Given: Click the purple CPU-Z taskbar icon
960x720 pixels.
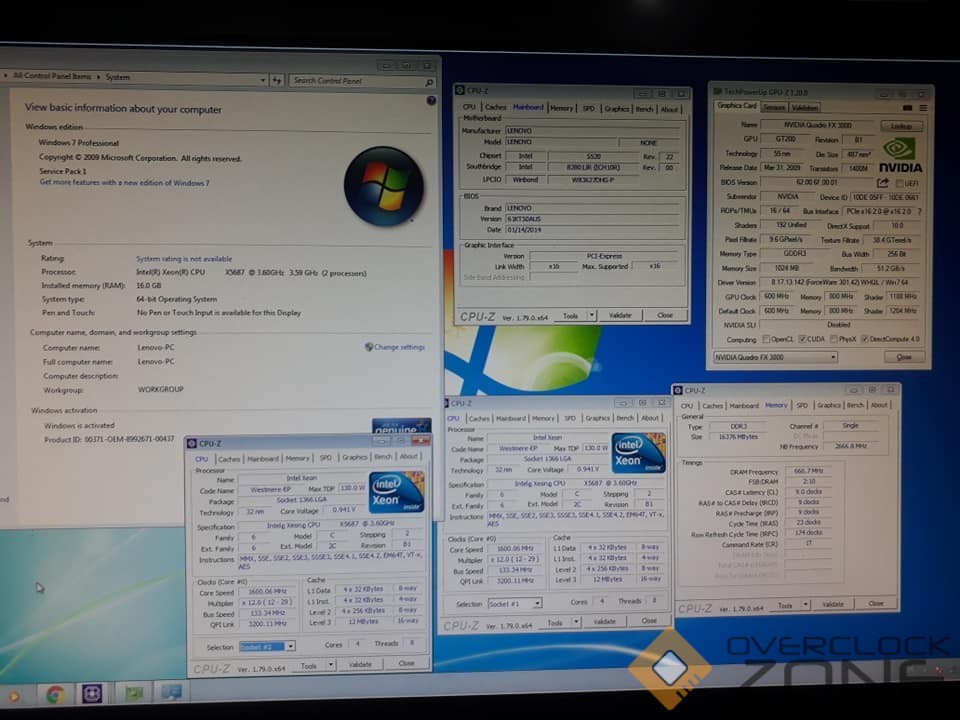Looking at the screenshot, I should tap(92, 693).
